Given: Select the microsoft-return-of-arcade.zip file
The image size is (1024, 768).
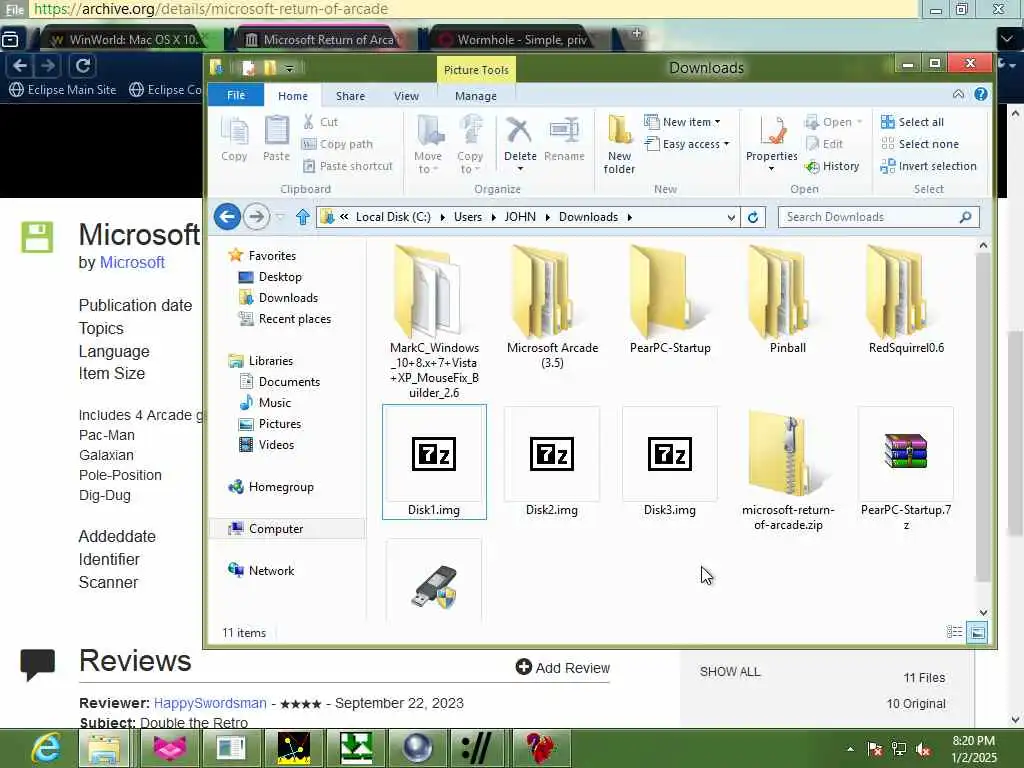Looking at the screenshot, I should (x=788, y=469).
